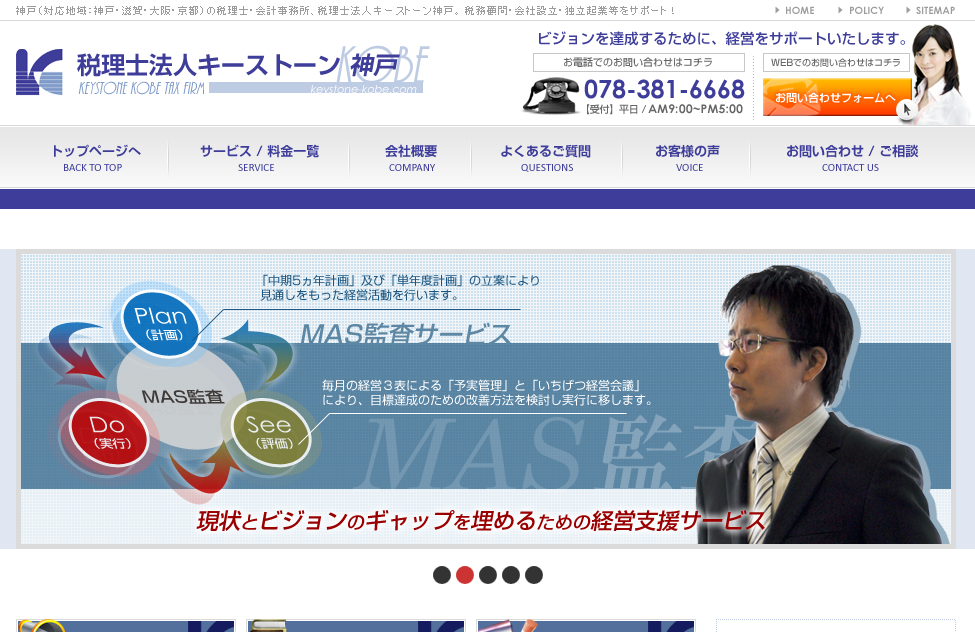Image resolution: width=975 pixels, height=632 pixels.
Task: Select the first carousel navigation dot
Action: click(x=441, y=574)
